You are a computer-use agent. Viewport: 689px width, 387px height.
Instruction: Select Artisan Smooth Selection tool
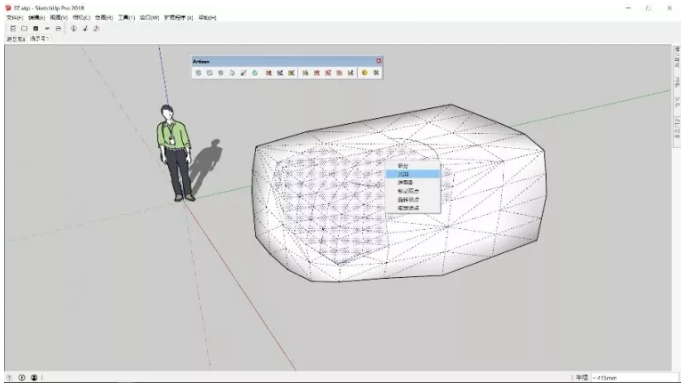221,73
